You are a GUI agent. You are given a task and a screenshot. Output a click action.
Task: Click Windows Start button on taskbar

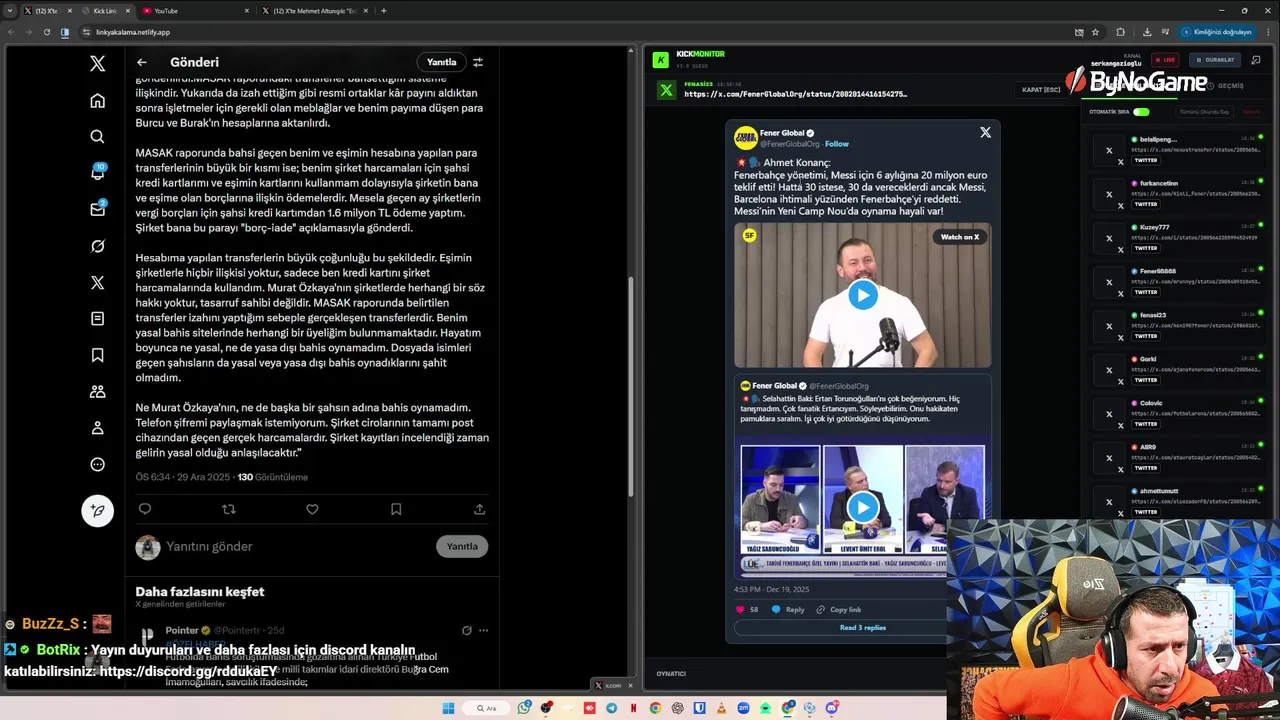pos(448,708)
